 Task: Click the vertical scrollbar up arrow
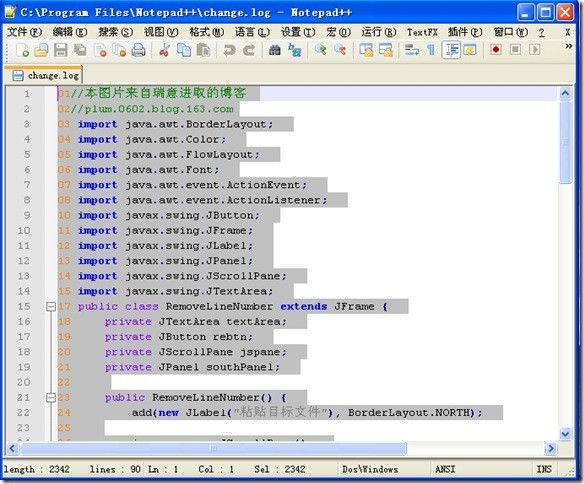pos(565,93)
